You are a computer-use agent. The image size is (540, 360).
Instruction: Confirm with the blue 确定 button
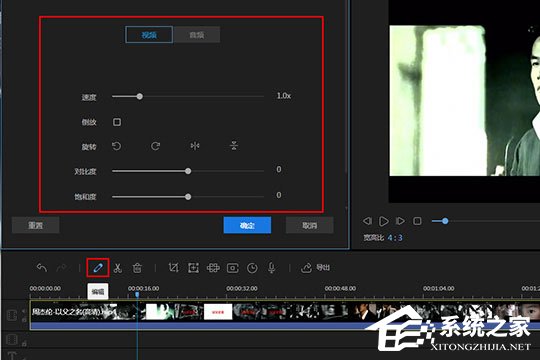pyautogui.click(x=247, y=225)
